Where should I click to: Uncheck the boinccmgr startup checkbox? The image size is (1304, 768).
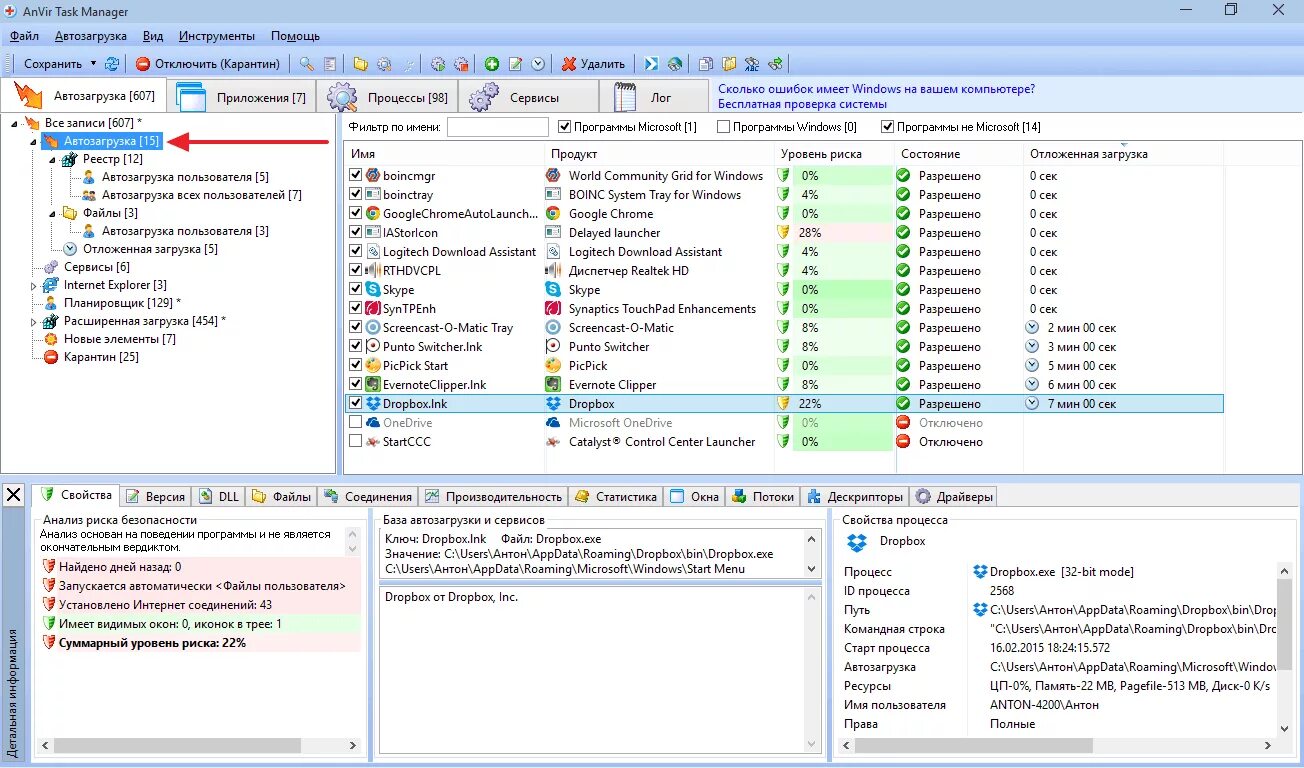click(x=356, y=176)
